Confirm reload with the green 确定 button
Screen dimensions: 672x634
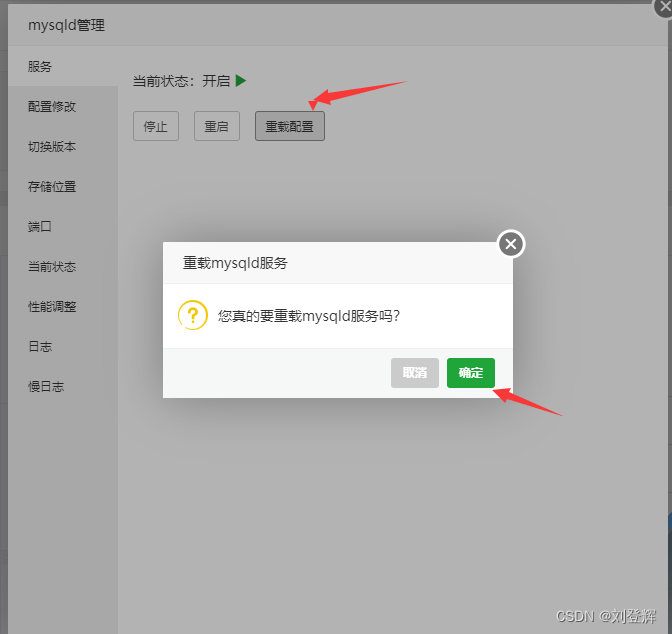pyautogui.click(x=471, y=373)
